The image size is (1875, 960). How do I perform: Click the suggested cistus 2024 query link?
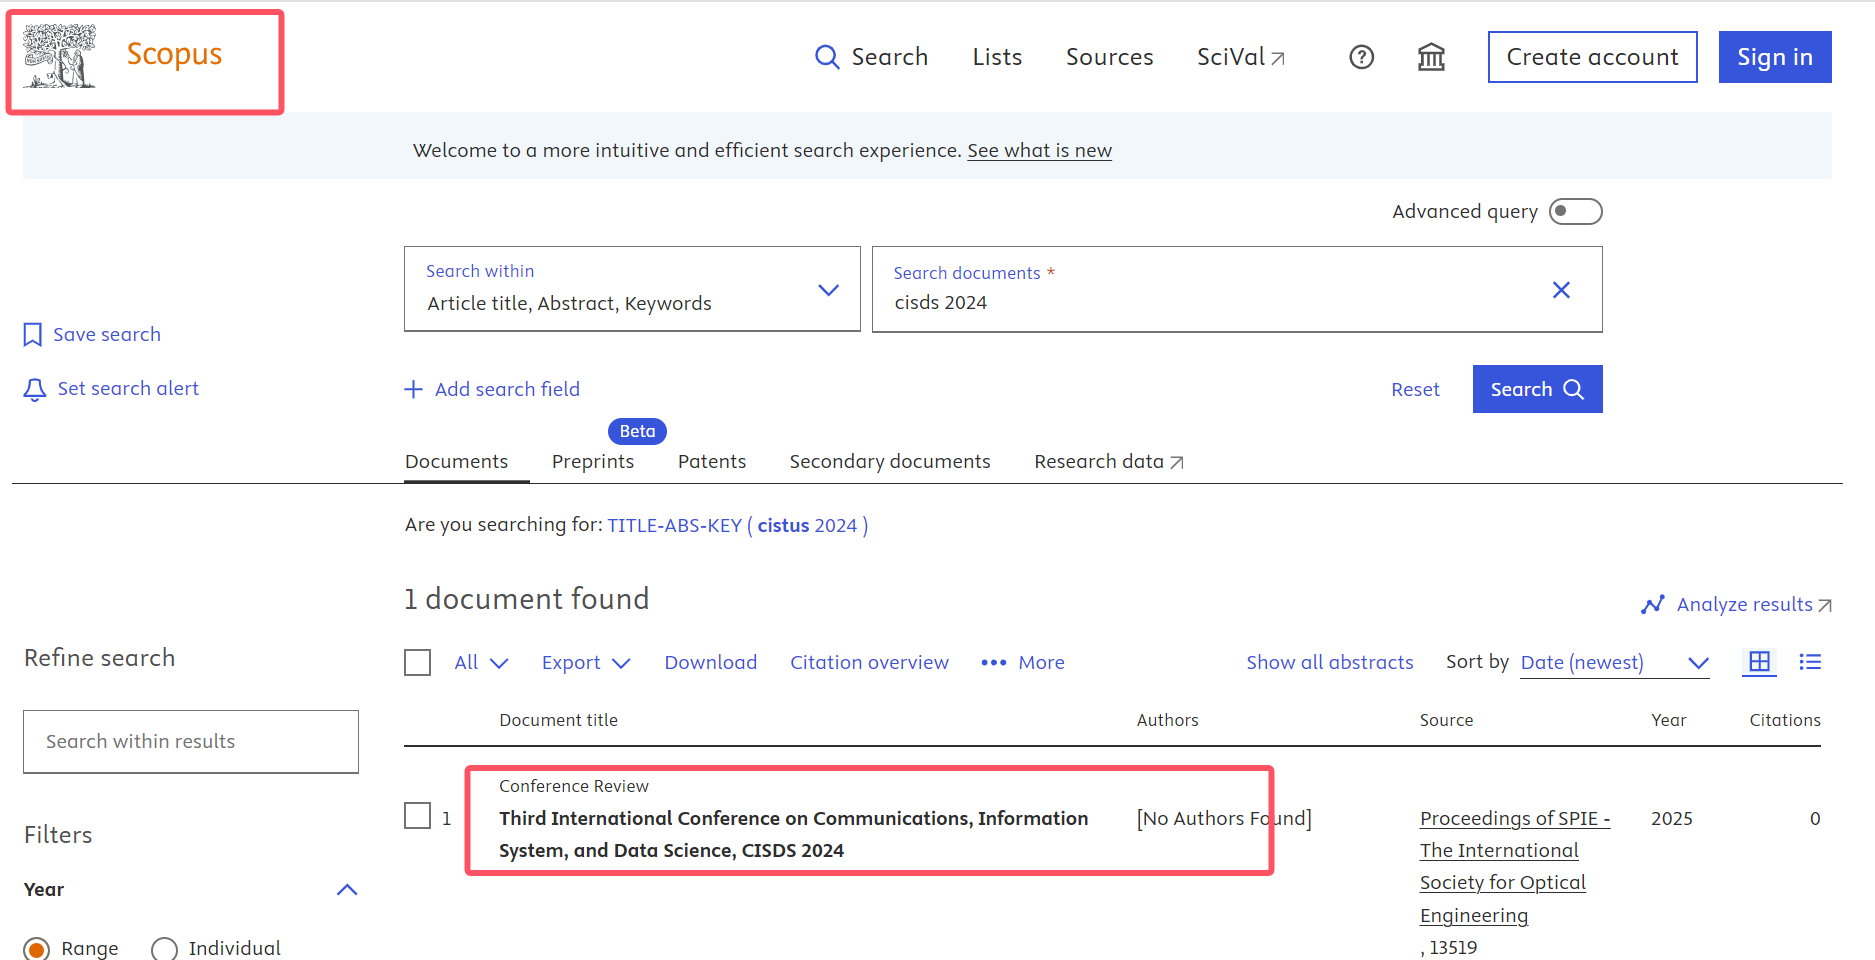coord(738,526)
